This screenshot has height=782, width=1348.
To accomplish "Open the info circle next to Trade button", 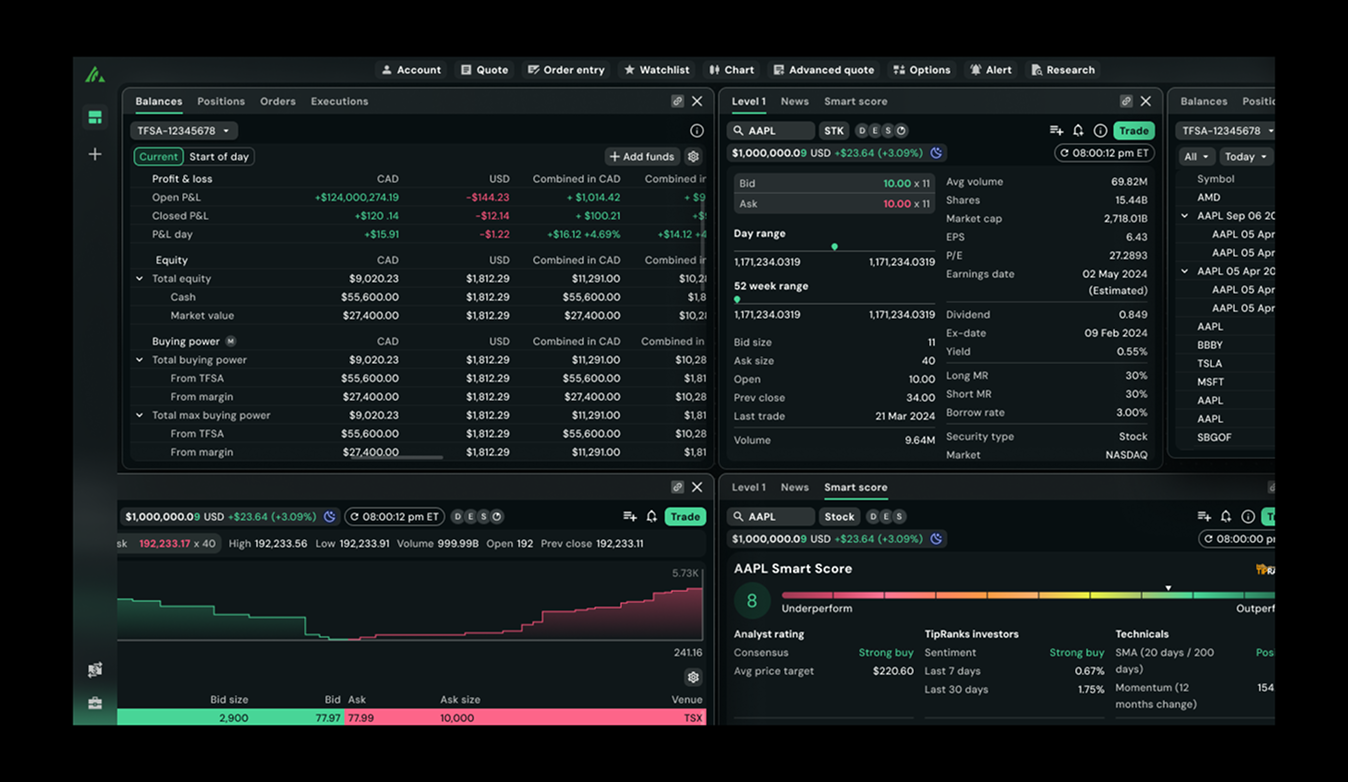I will [x=1100, y=130].
